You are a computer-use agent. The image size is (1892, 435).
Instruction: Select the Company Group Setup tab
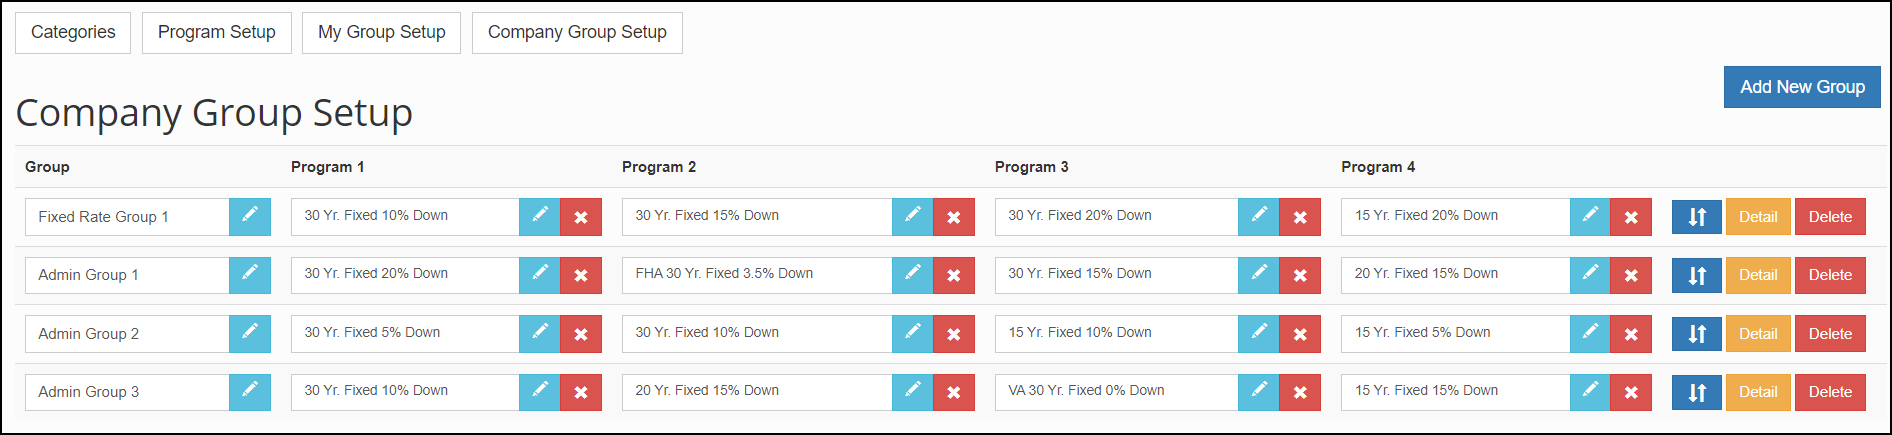click(577, 33)
